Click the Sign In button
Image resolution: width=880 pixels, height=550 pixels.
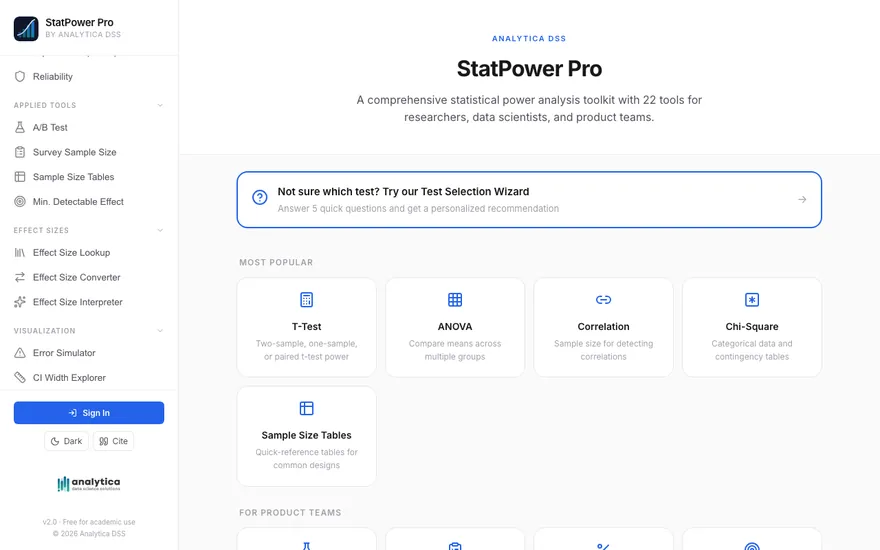tap(89, 412)
